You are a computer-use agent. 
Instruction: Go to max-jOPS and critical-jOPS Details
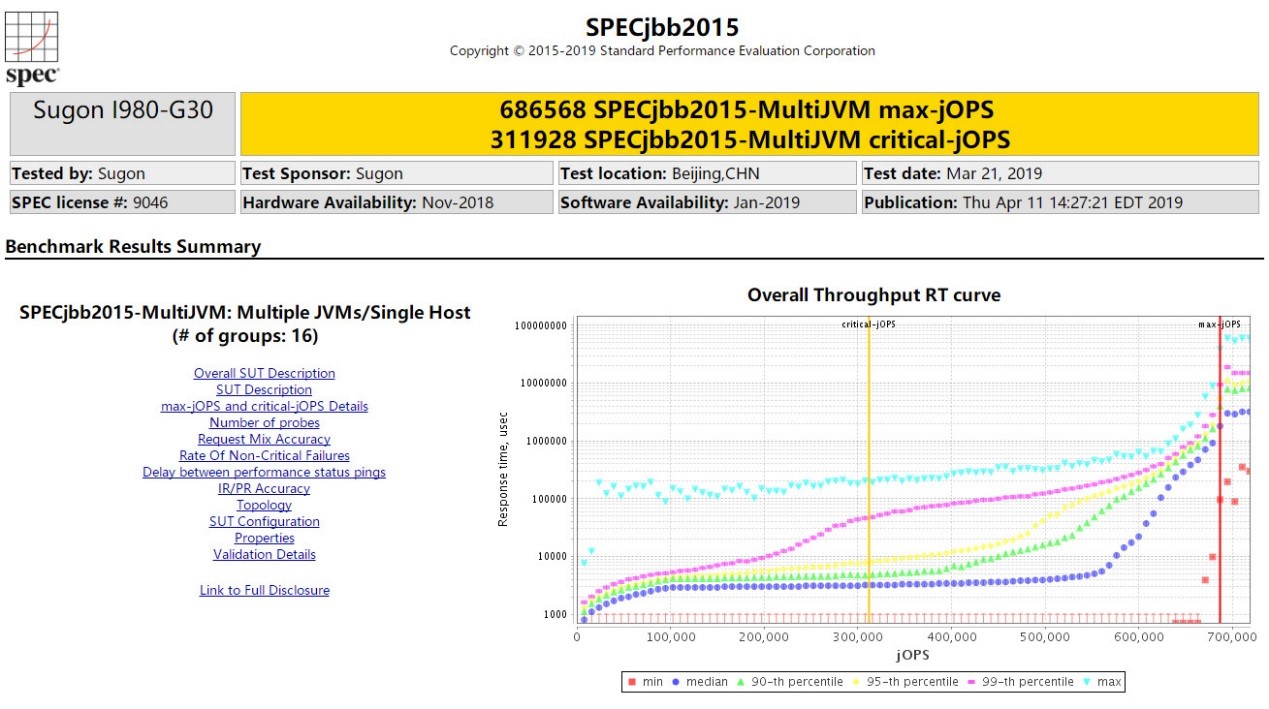tap(264, 406)
